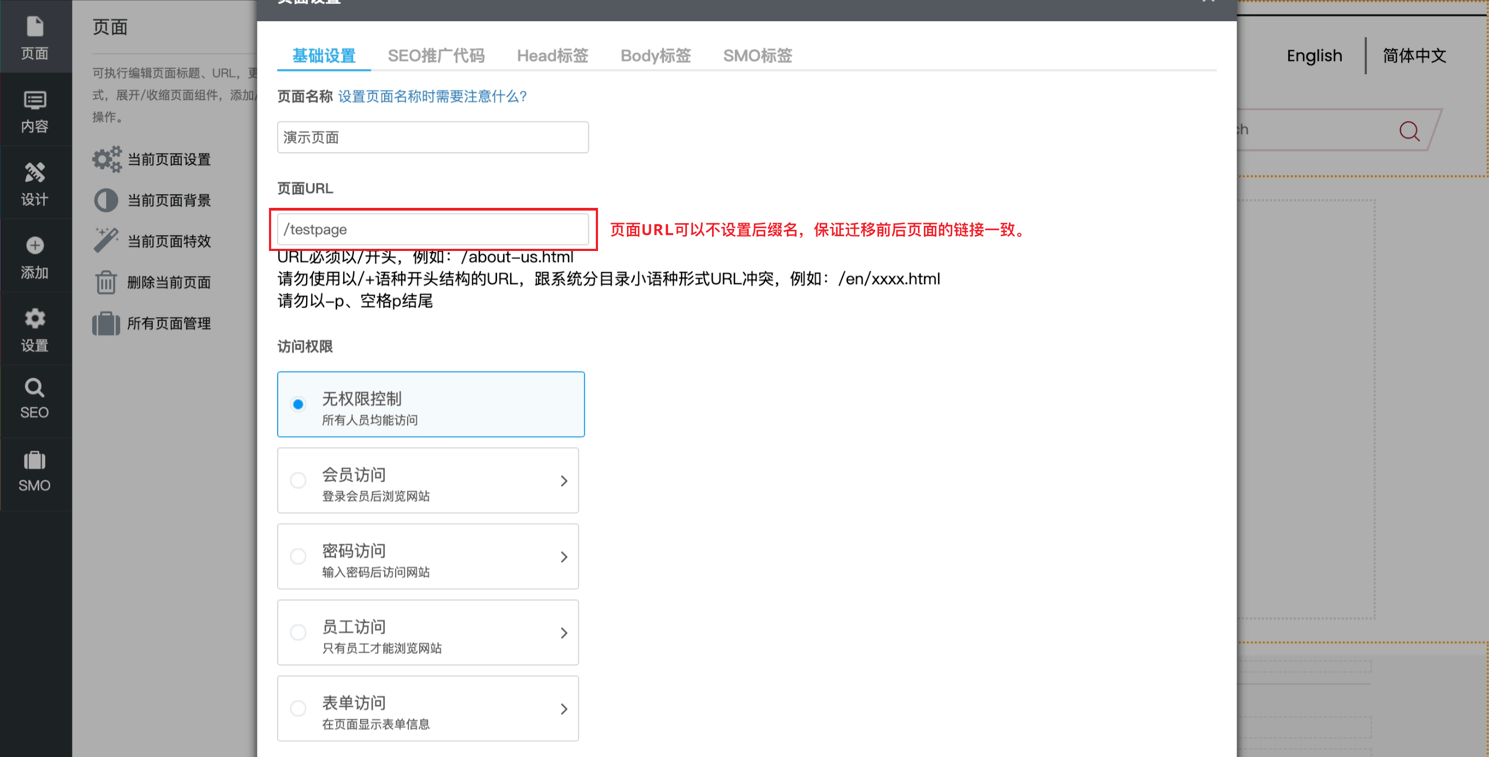The image size is (1489, 757).
Task: Open 设置 gear in left sidebar
Action: [x=35, y=329]
